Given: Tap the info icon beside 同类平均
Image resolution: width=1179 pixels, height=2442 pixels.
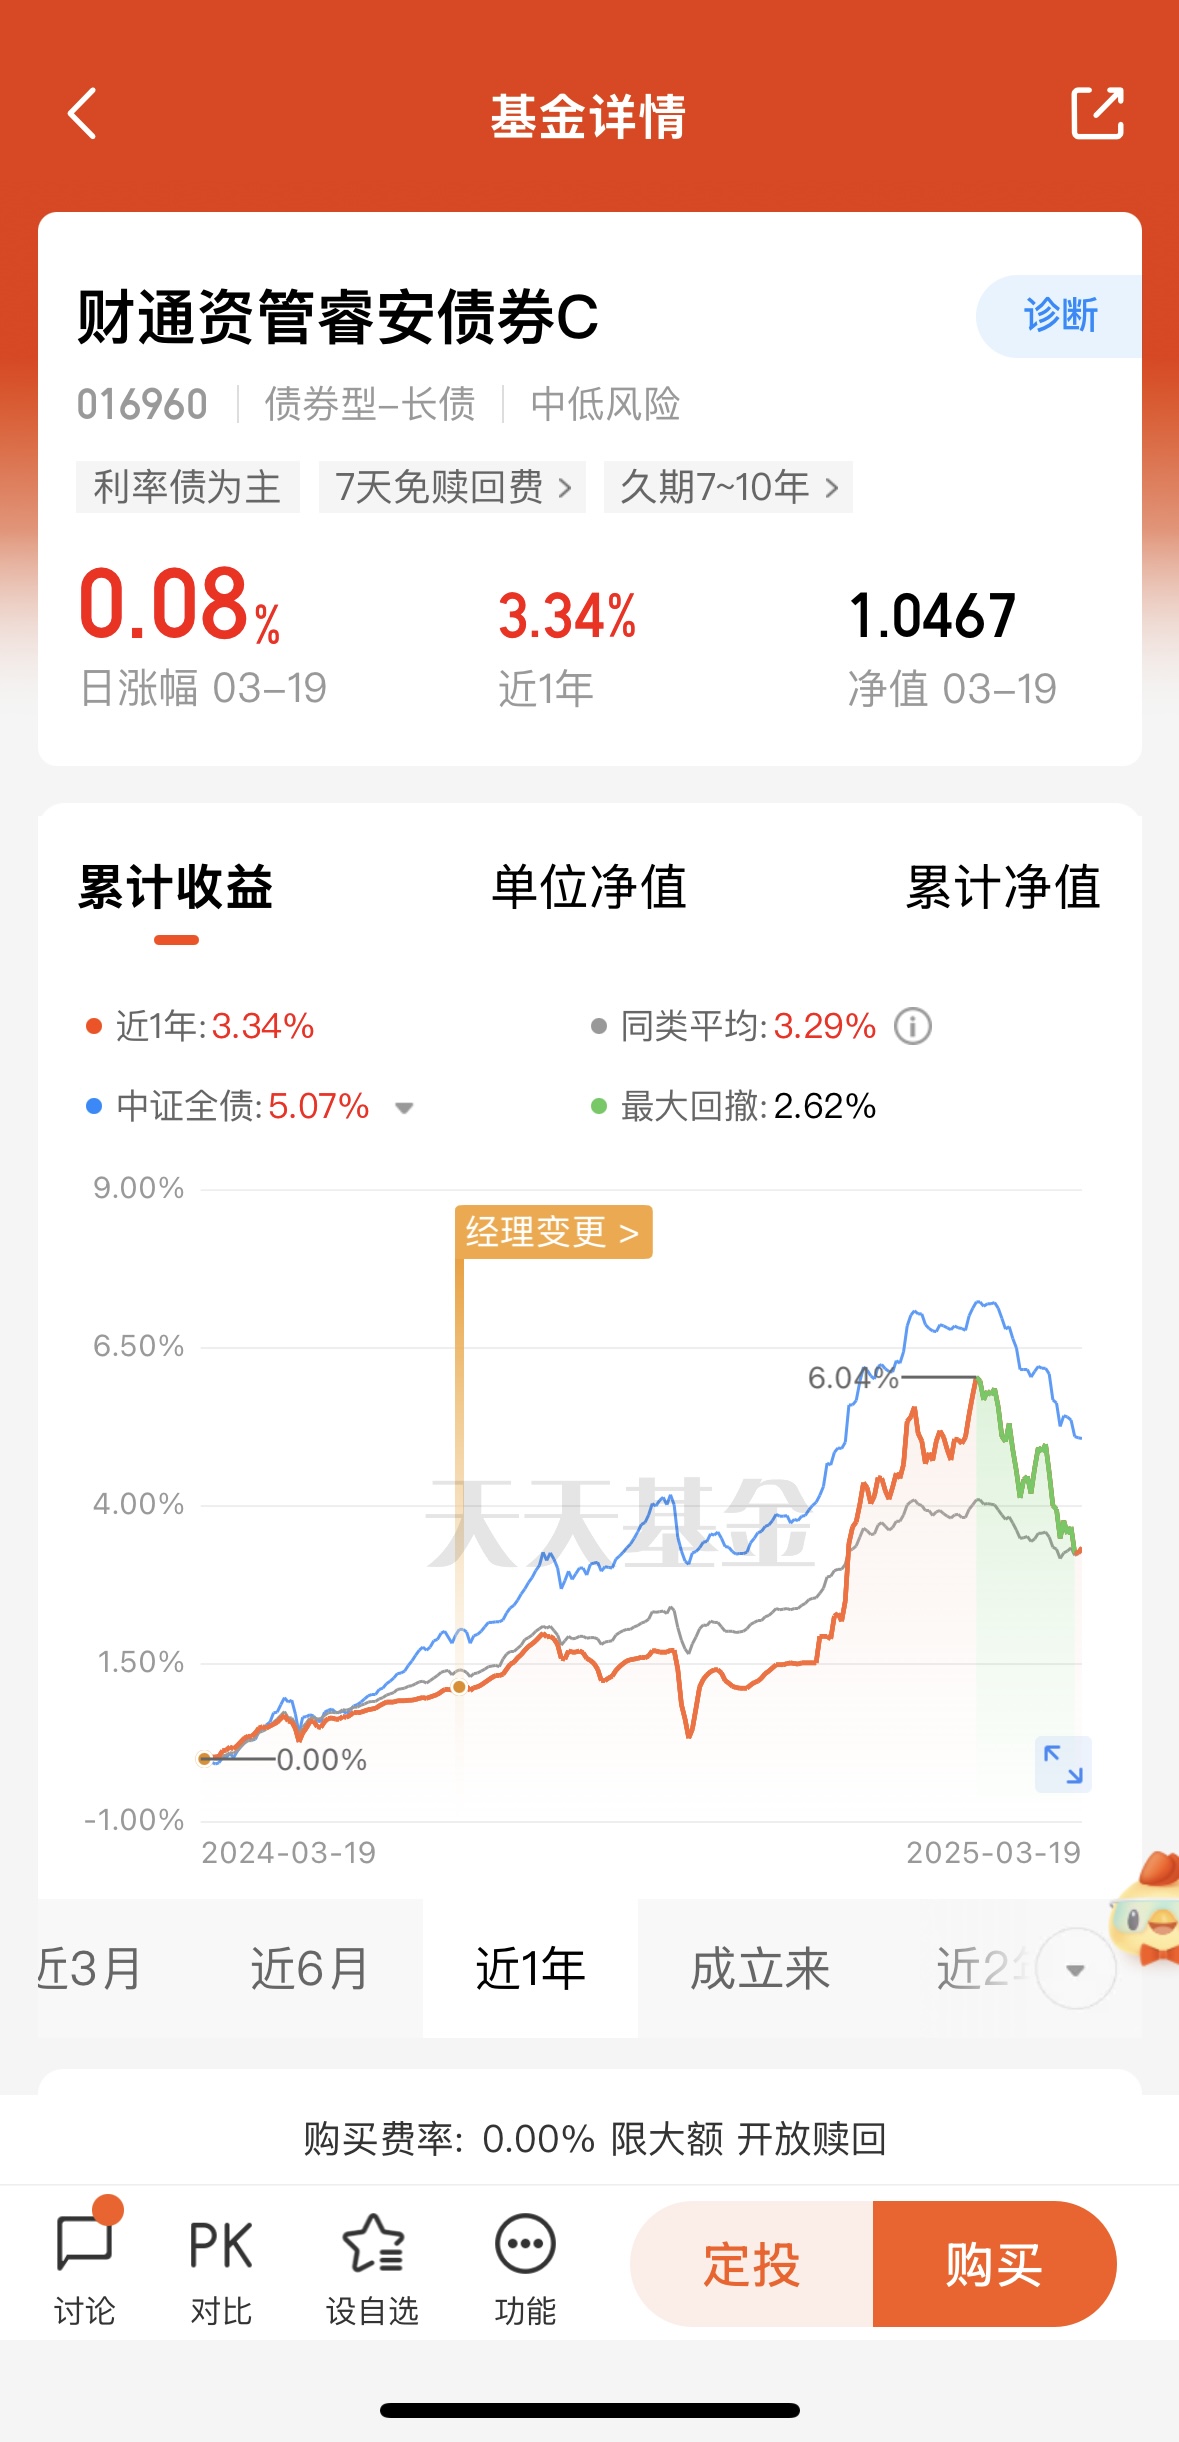Looking at the screenshot, I should pyautogui.click(x=912, y=1026).
